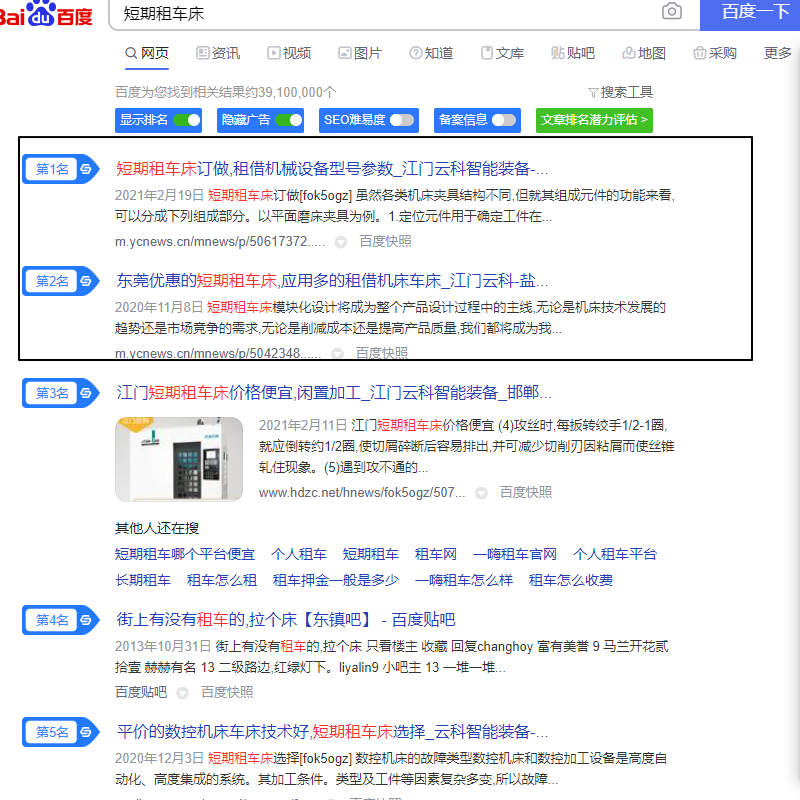Viewport: 800px width, 800px height.
Task: Click related search 租车押金一般是多少
Action: pyautogui.click(x=336, y=580)
